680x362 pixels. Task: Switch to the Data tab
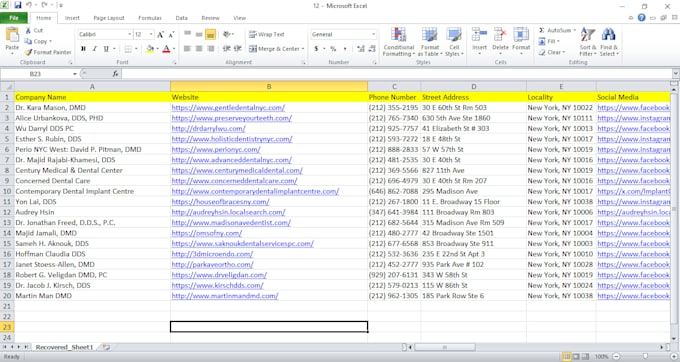click(181, 18)
